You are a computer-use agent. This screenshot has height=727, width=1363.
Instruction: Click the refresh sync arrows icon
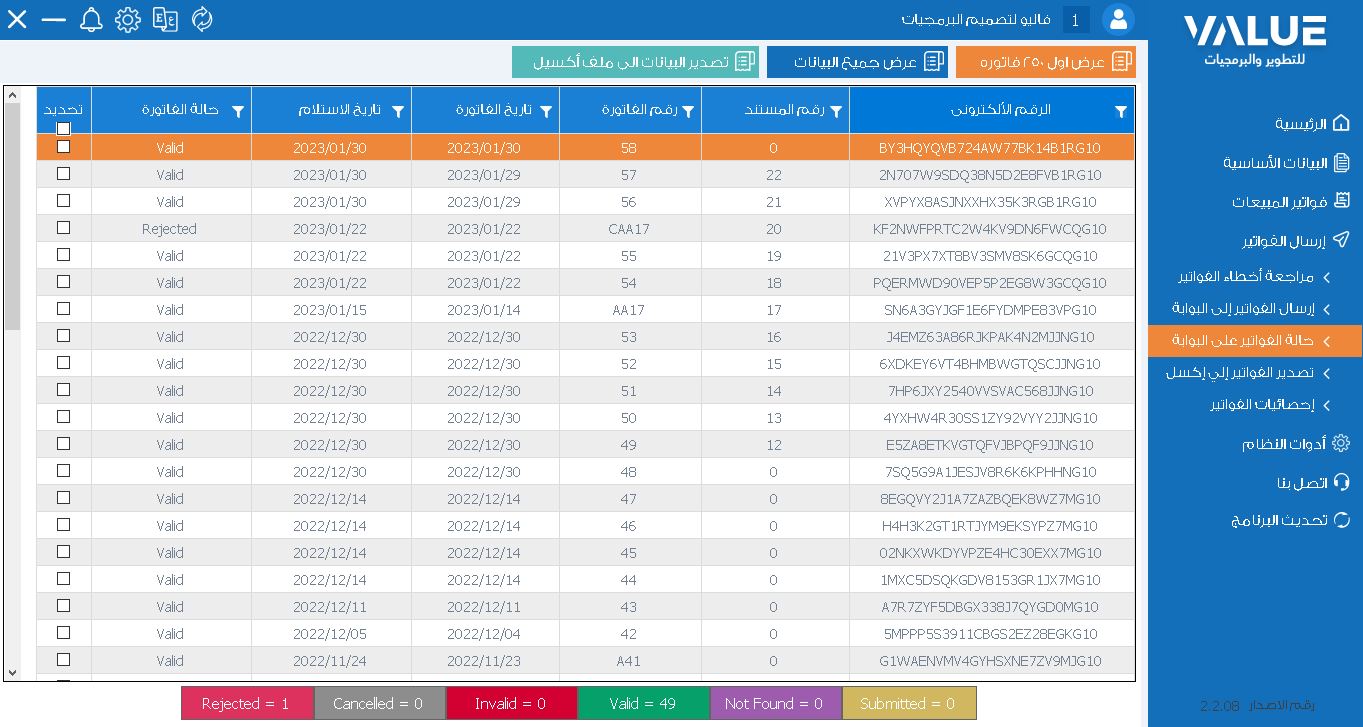(202, 19)
